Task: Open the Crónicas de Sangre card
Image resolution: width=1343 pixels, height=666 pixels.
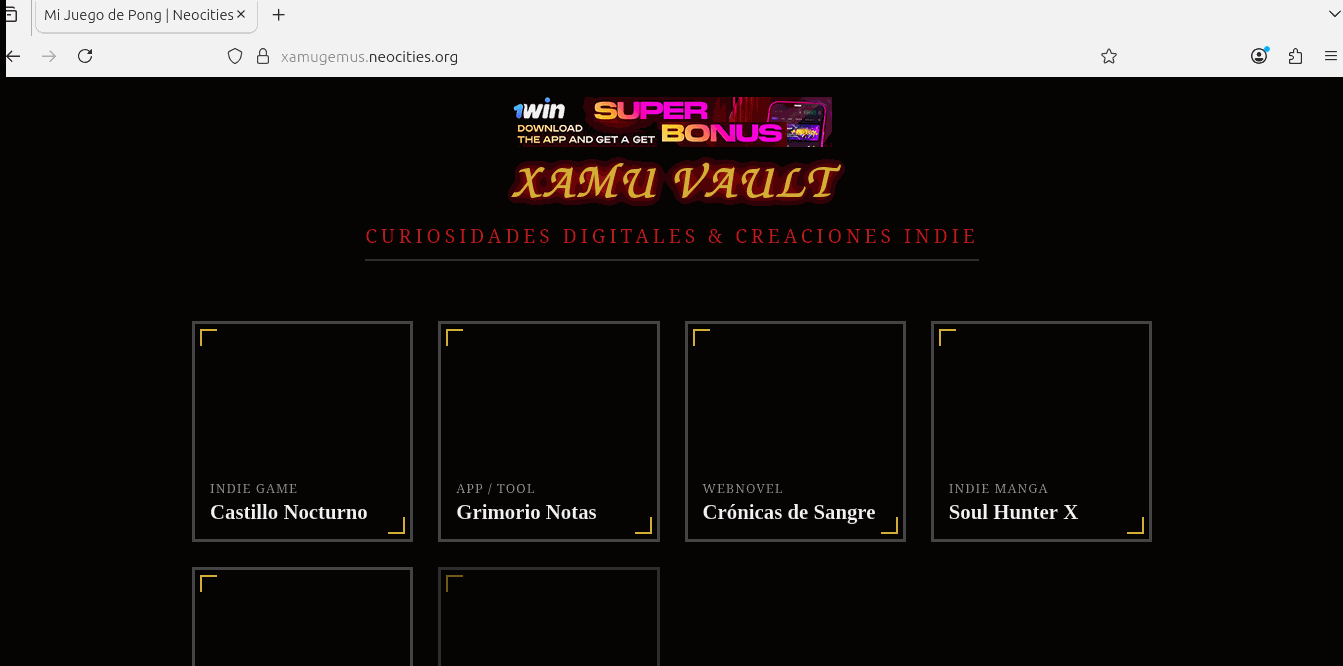Action: point(795,431)
